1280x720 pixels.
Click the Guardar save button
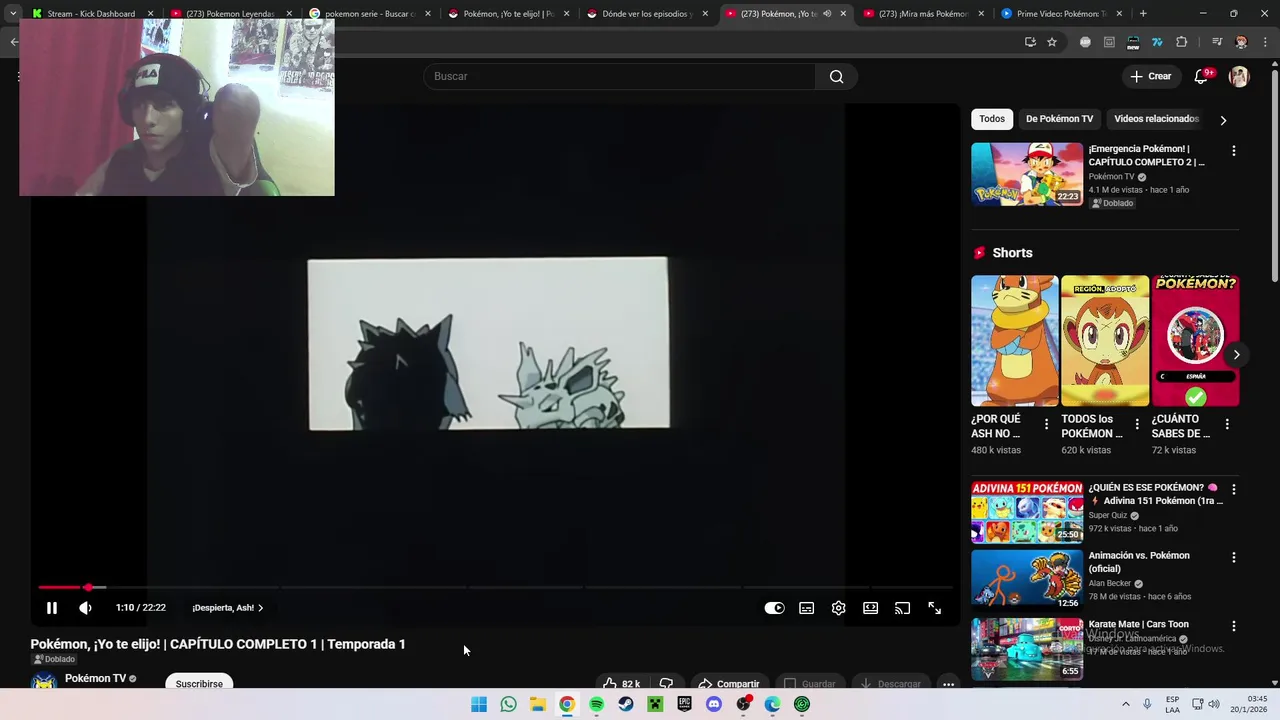pos(810,684)
